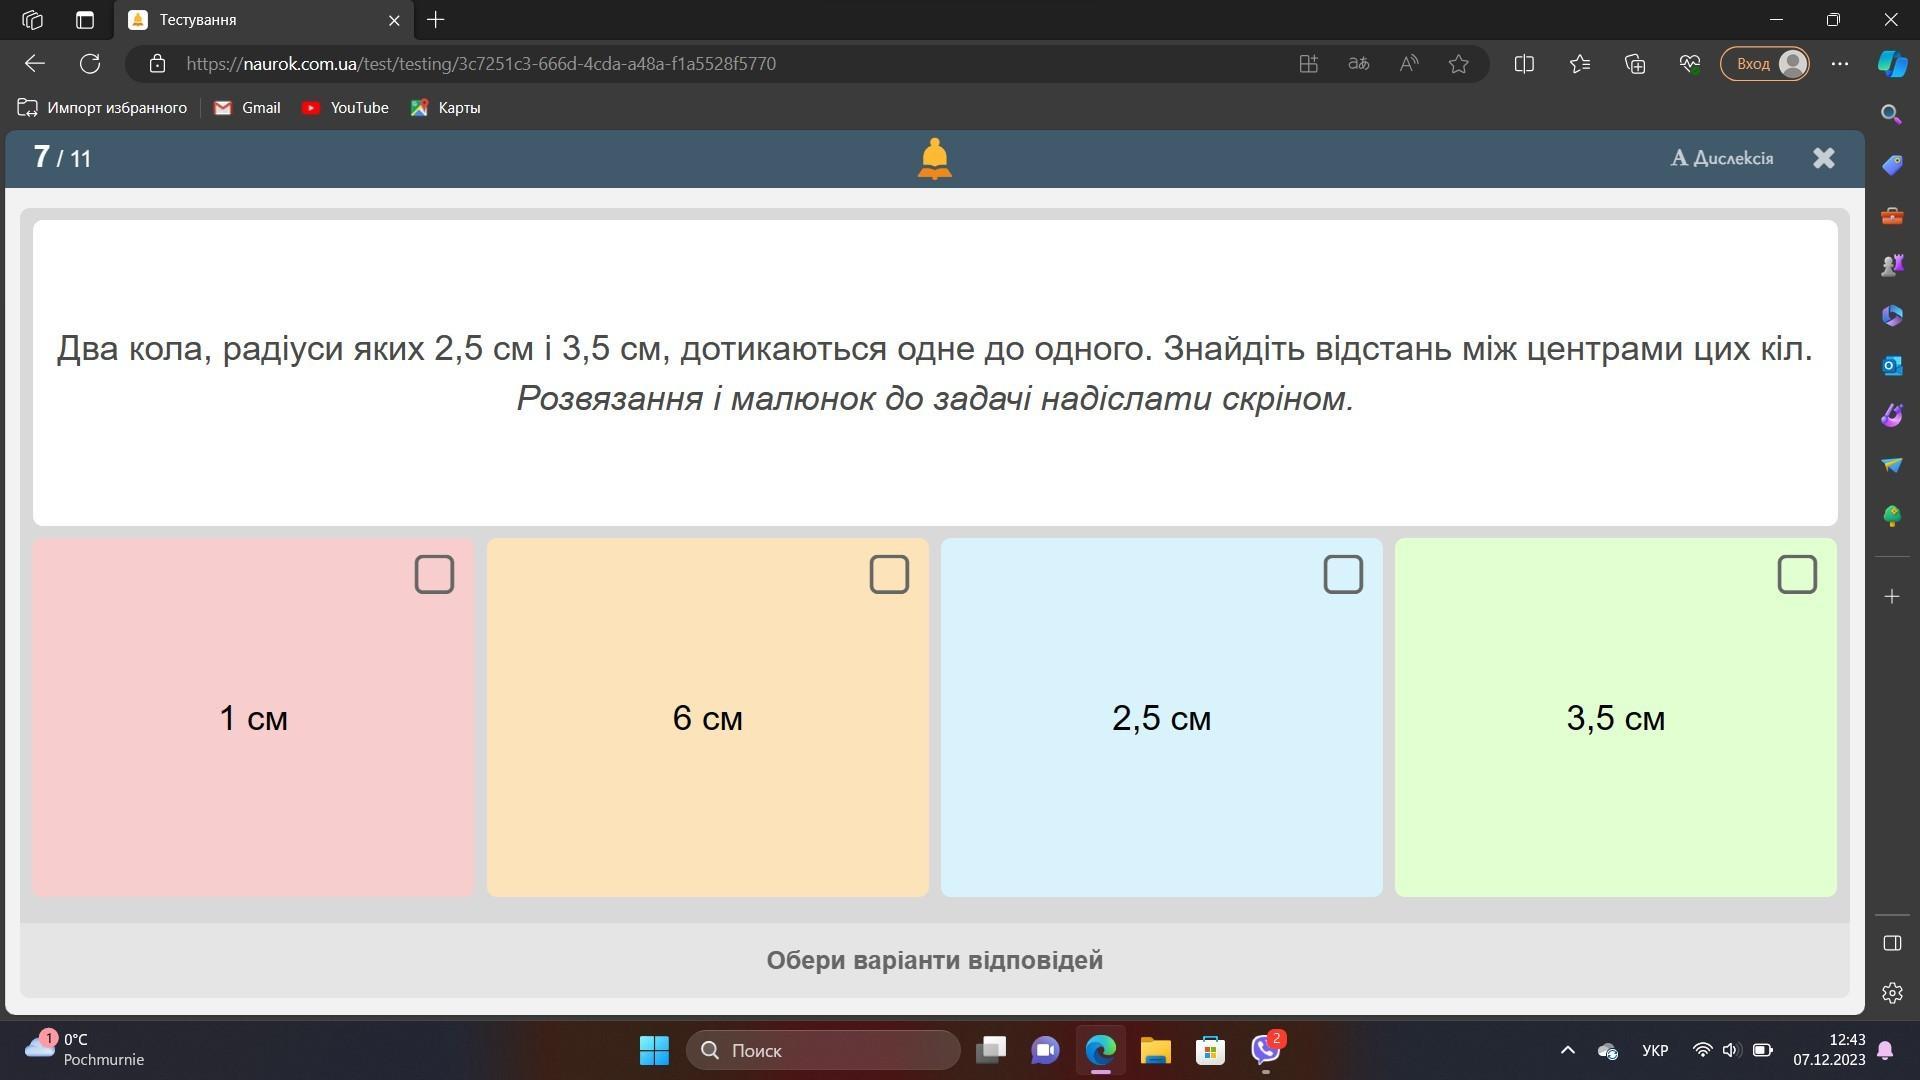Open the Gmail bookmark
Screen dimensions: 1920x1080
[247, 108]
